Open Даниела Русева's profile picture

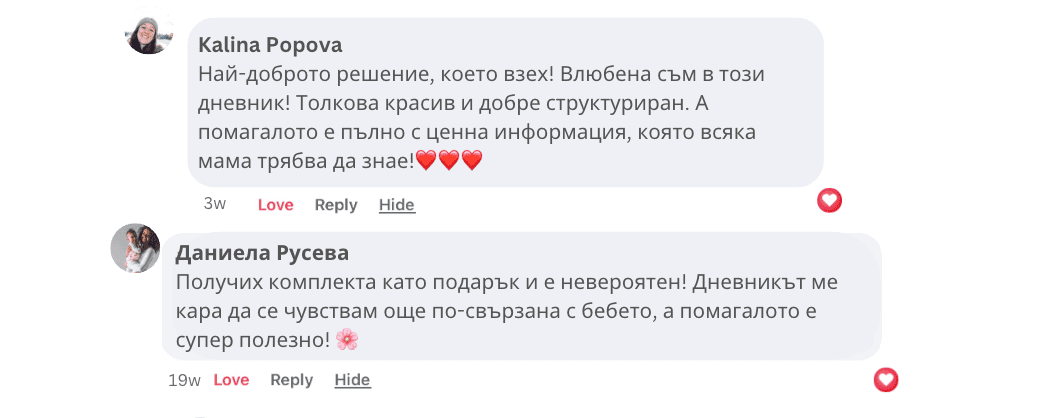[x=135, y=248]
